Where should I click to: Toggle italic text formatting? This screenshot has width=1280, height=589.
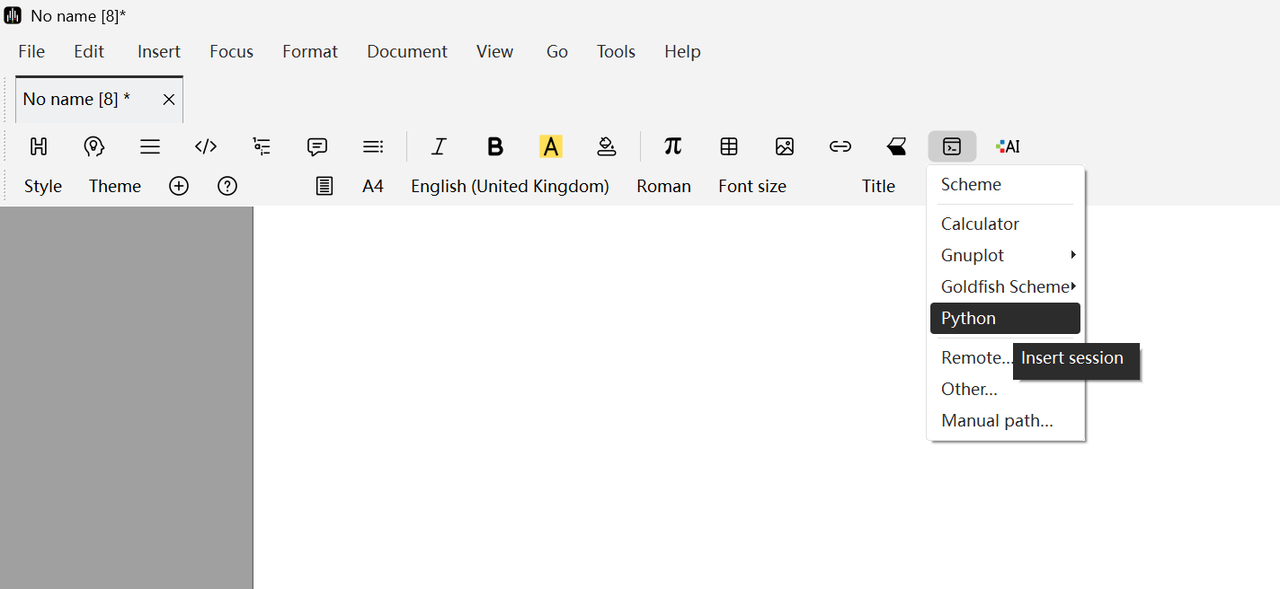click(438, 147)
